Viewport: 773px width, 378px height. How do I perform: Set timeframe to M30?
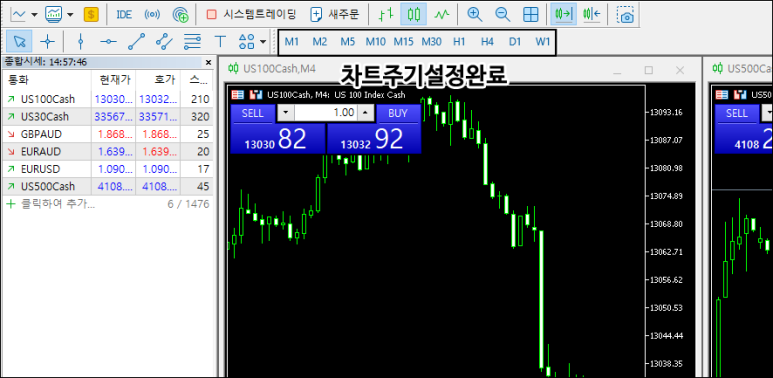click(431, 42)
